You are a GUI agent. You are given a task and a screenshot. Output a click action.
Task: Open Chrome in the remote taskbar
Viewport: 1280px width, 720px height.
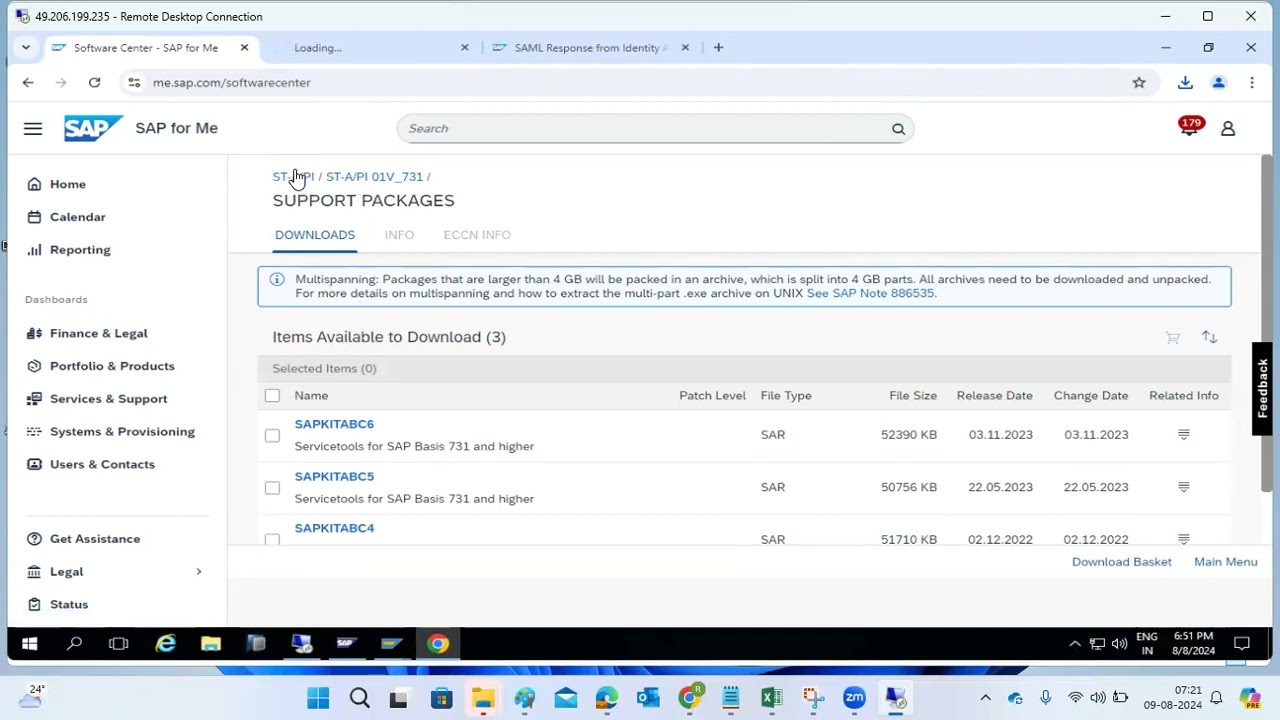point(438,644)
